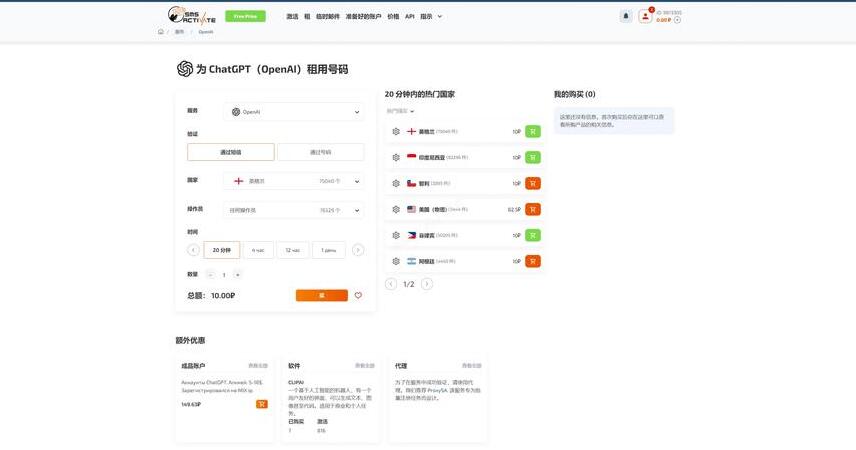Show earlier rental time options
Viewport: 856px width, 450px height.
(x=193, y=250)
